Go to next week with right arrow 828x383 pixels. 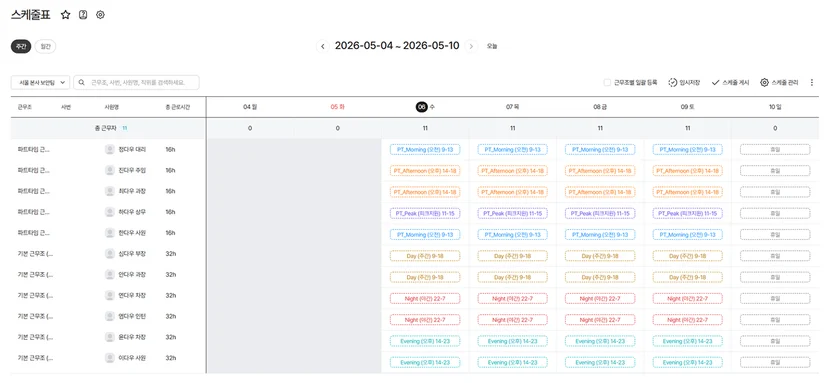472,46
